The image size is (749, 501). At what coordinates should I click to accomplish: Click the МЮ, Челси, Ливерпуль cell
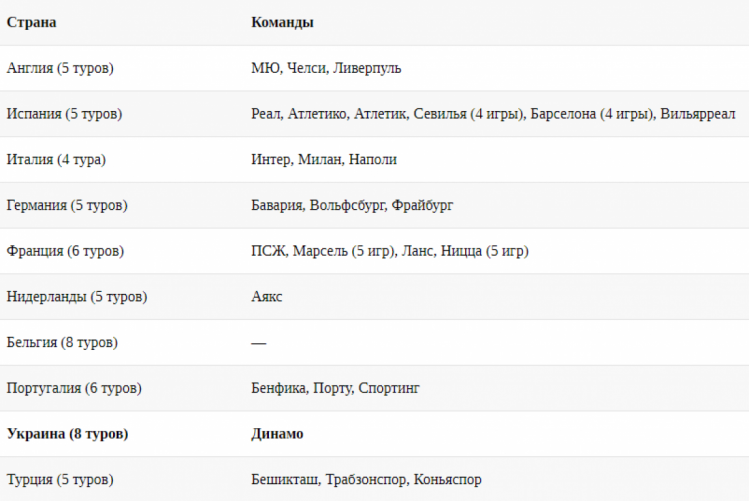point(326,68)
